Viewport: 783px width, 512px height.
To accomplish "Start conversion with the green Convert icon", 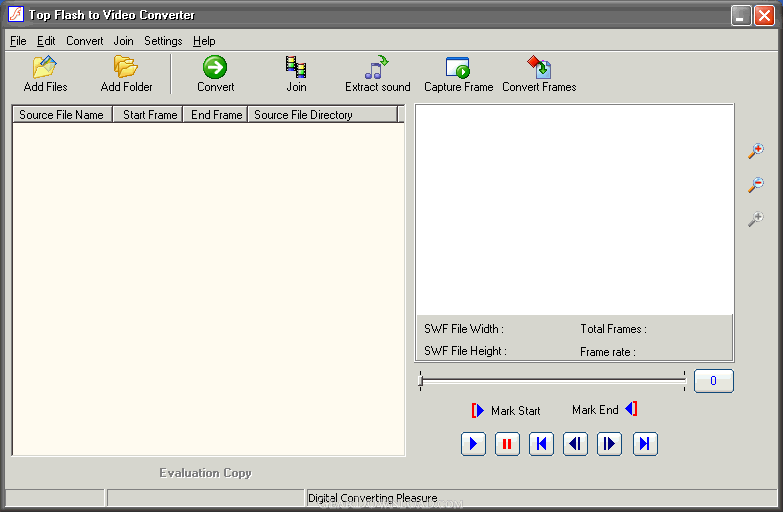I will pyautogui.click(x=215, y=67).
